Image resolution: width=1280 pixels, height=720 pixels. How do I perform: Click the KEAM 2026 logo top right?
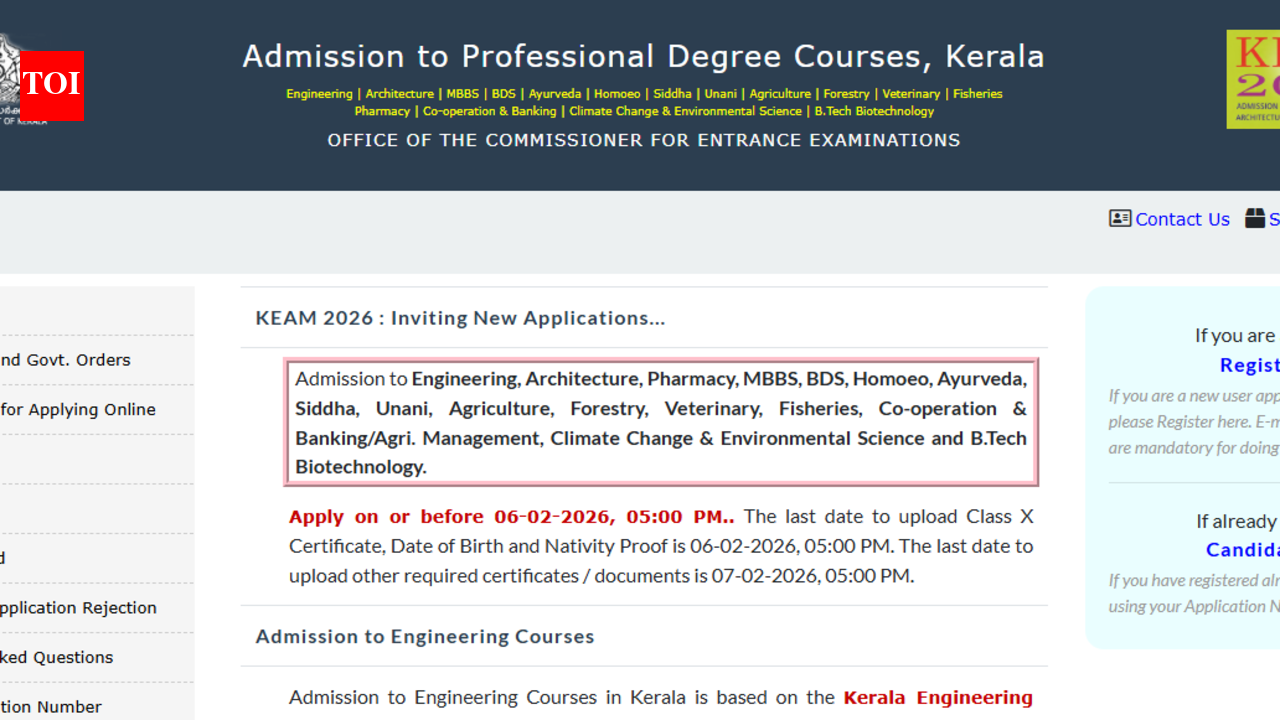[1253, 78]
